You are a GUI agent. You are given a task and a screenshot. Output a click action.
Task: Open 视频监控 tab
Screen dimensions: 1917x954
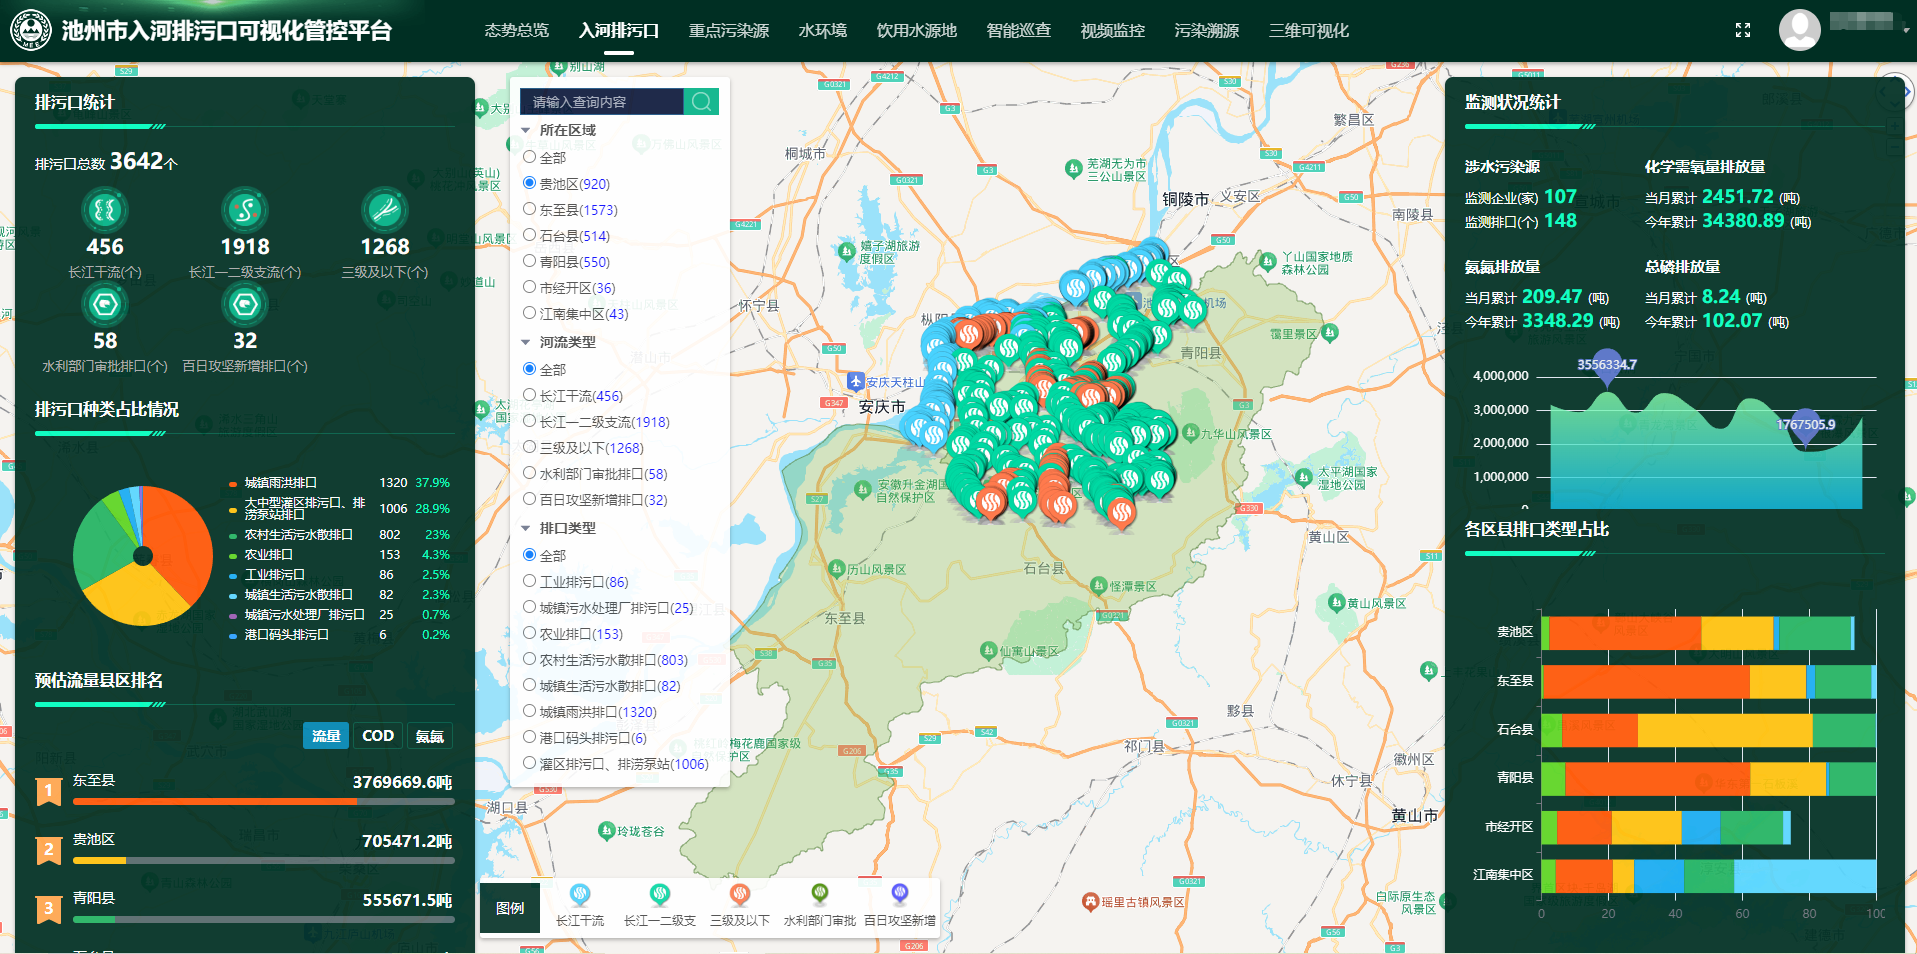pyautogui.click(x=1113, y=31)
